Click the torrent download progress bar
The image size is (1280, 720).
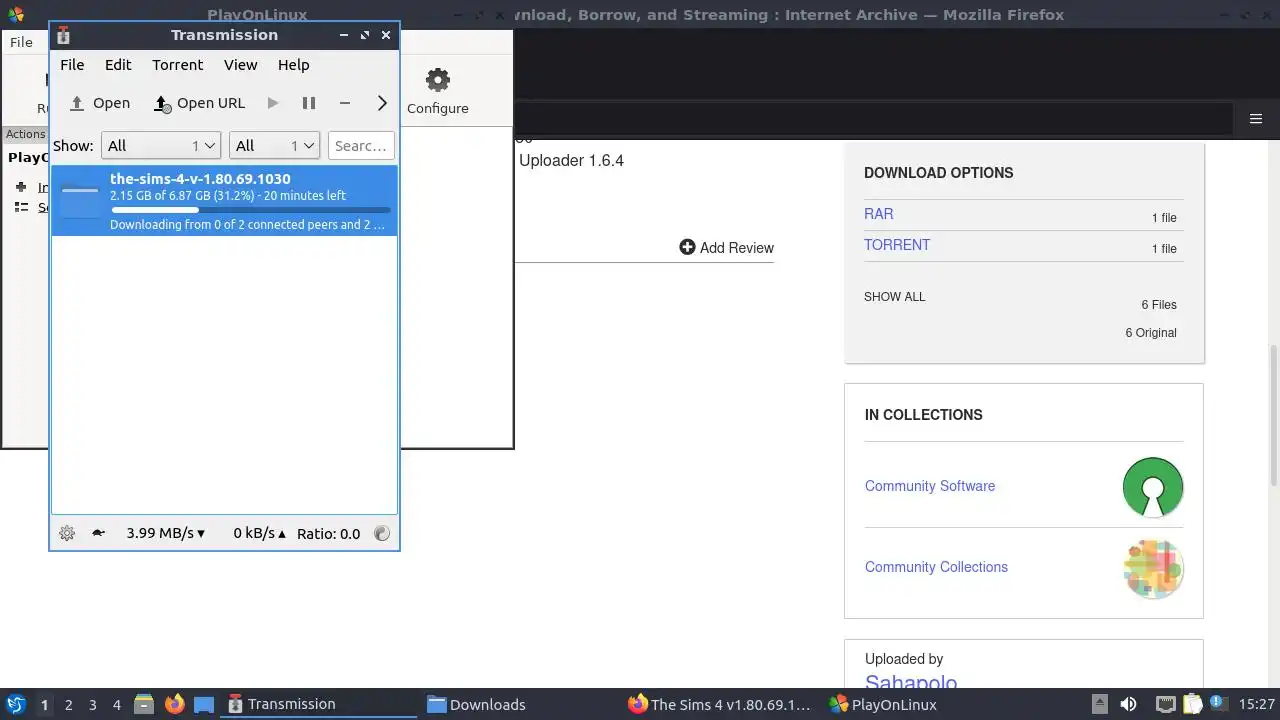(250, 210)
